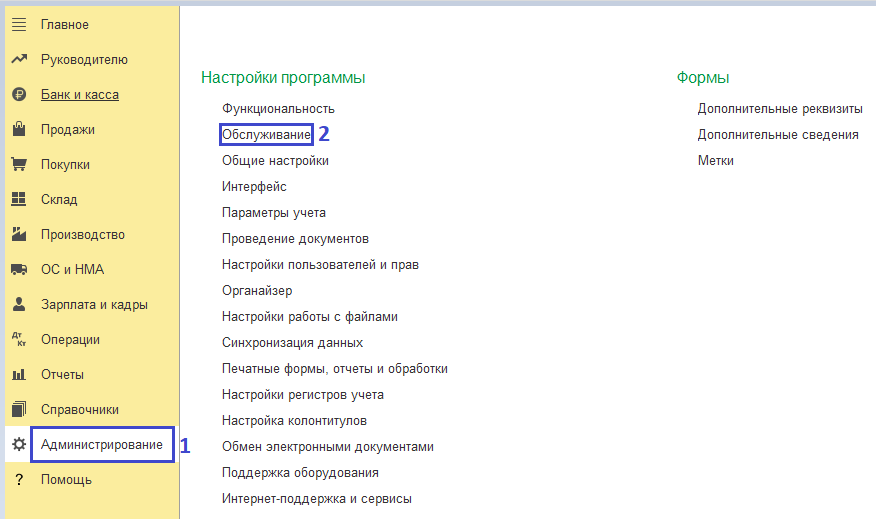Go to Справочники section
876x519 pixels.
point(79,410)
